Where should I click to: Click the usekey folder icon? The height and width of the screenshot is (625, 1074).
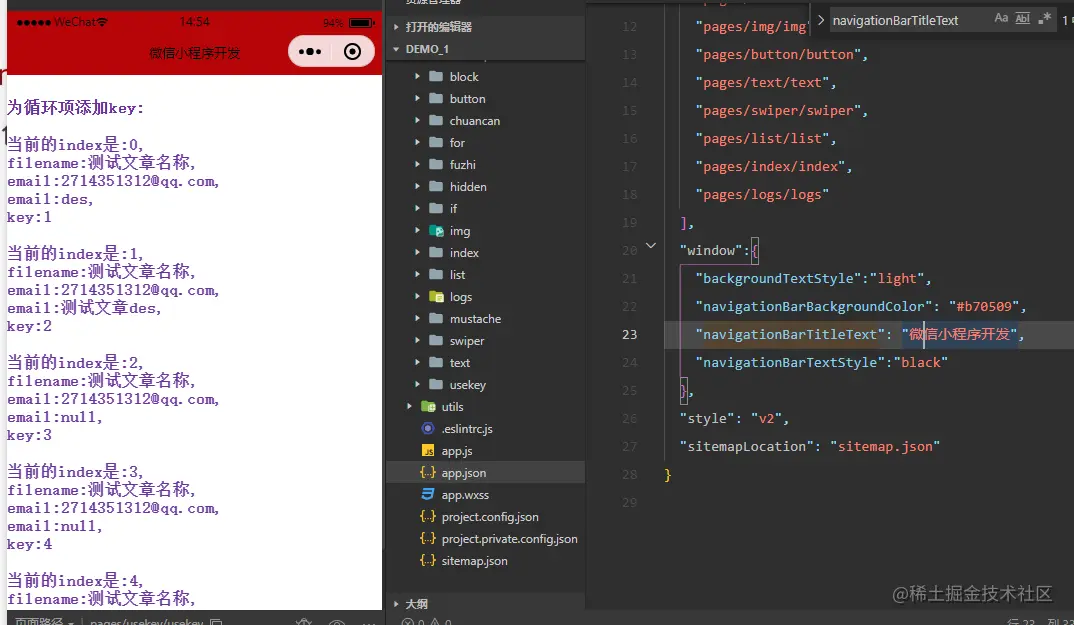(x=436, y=384)
